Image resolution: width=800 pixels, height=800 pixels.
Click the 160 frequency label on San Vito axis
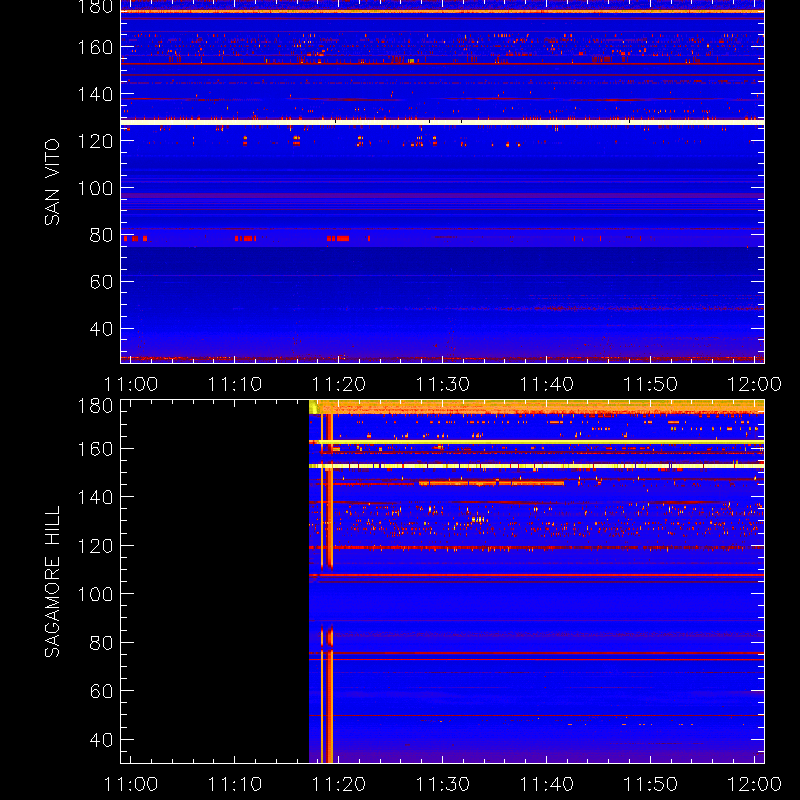coord(95,47)
